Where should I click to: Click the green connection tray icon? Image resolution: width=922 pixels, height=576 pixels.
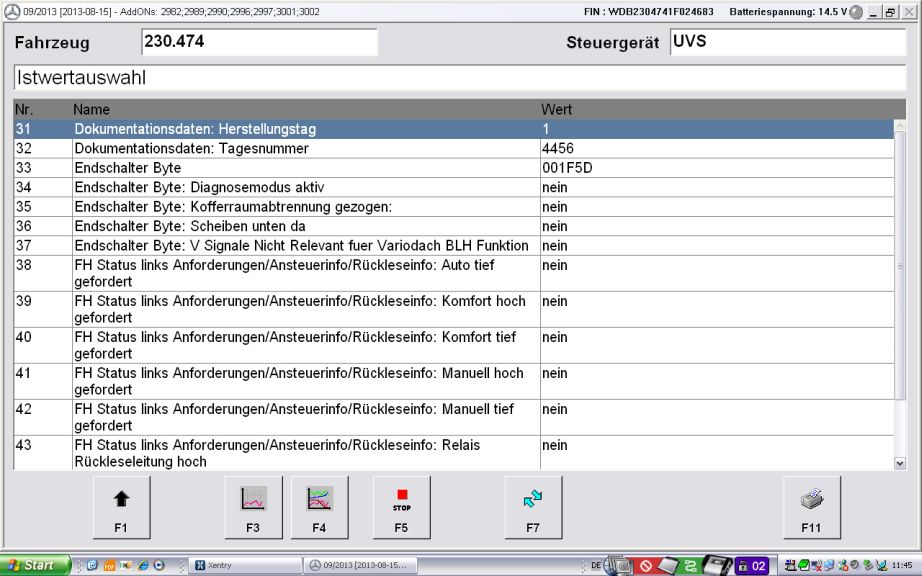coord(690,566)
